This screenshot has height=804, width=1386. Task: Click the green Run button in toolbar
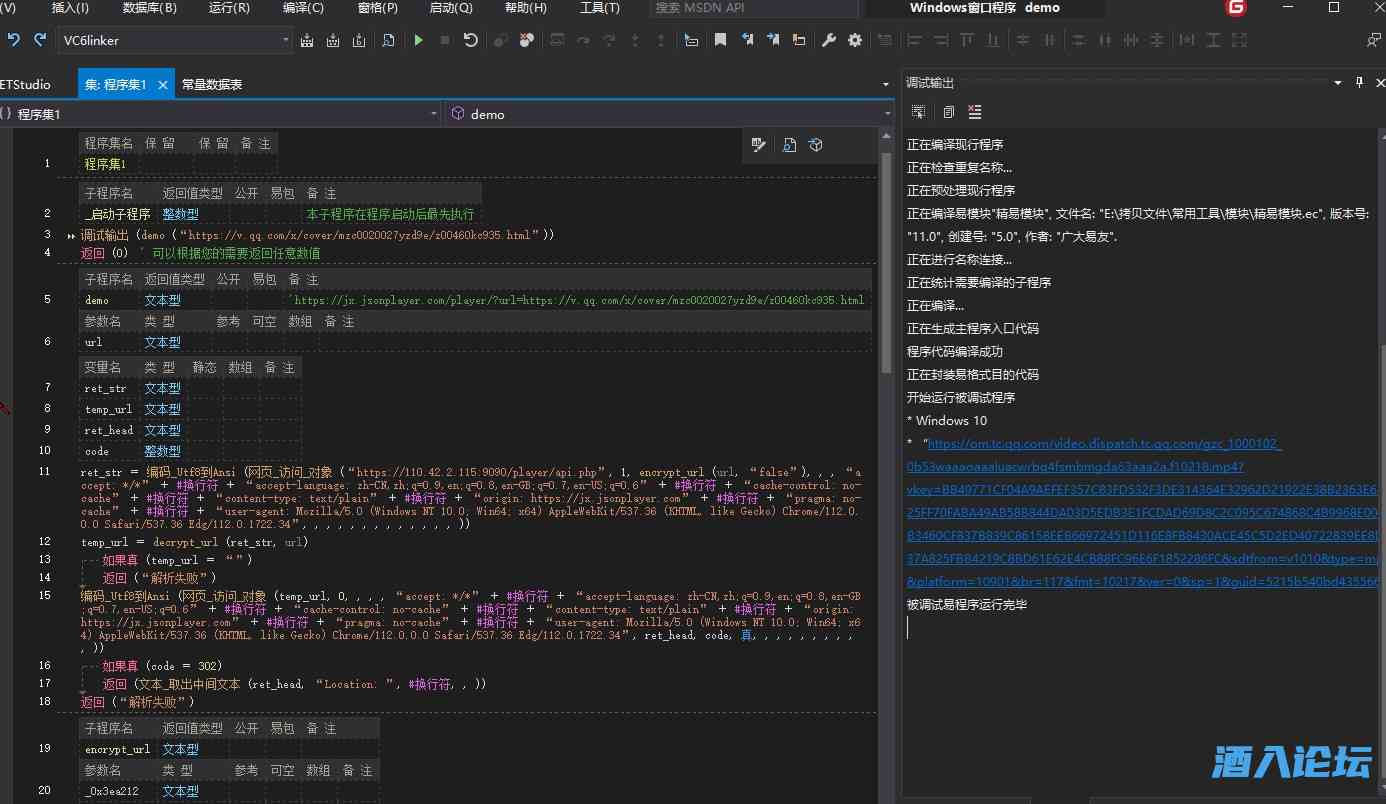coord(418,40)
